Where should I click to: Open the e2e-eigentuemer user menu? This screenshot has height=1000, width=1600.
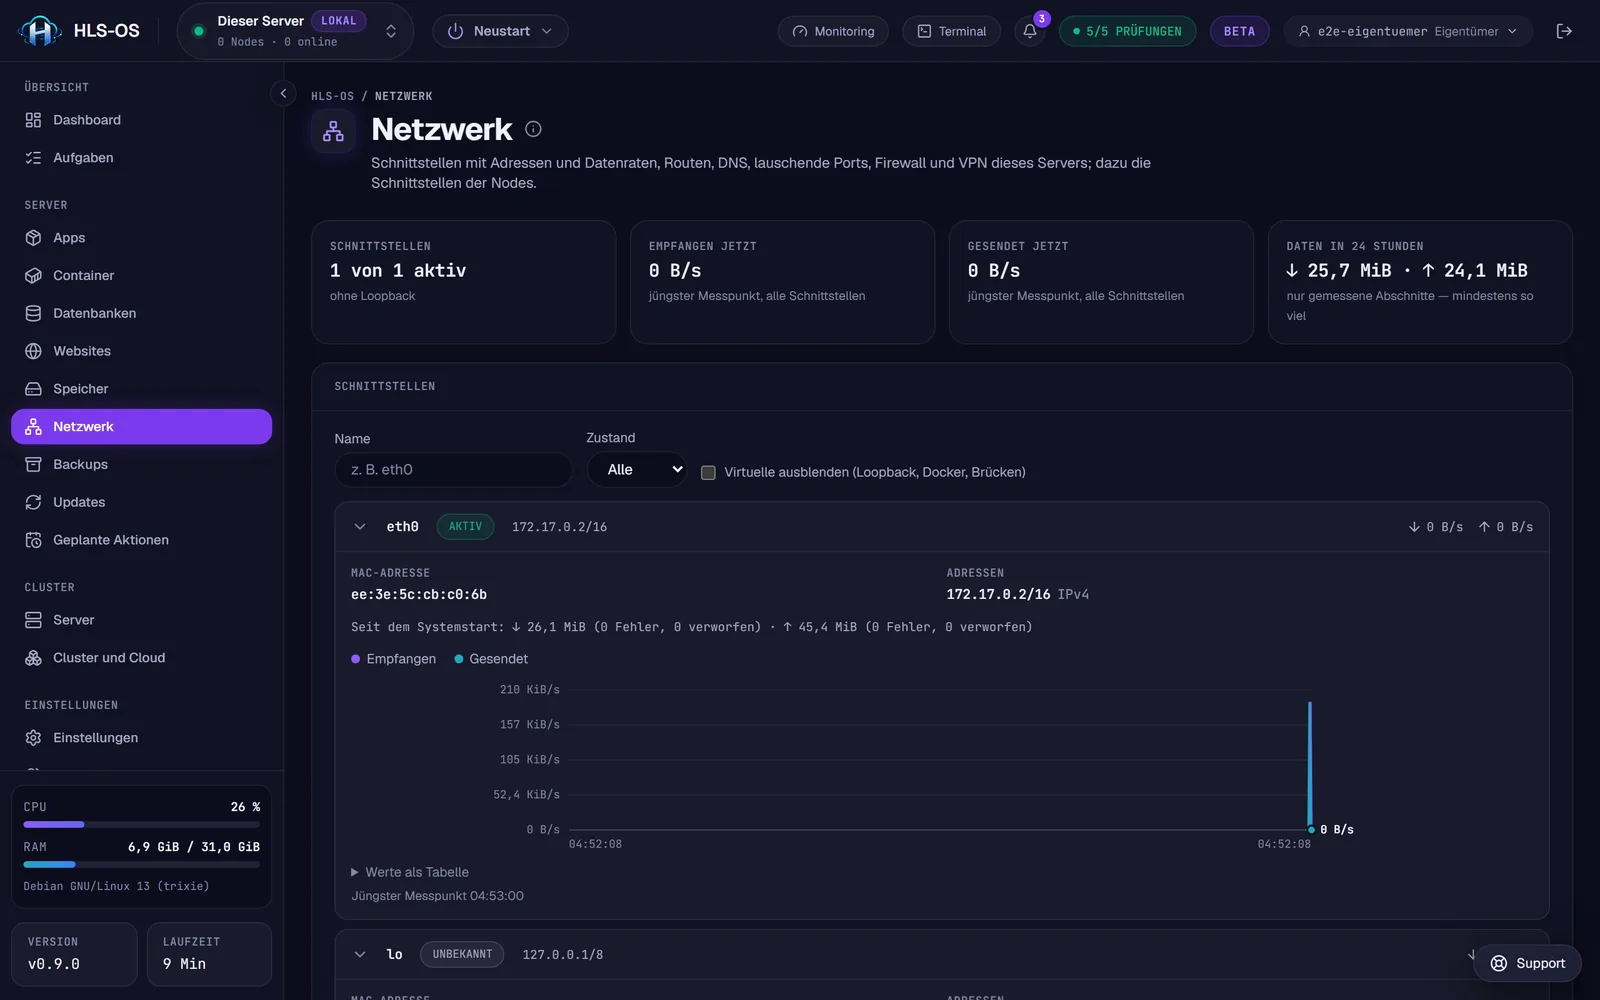(1408, 31)
